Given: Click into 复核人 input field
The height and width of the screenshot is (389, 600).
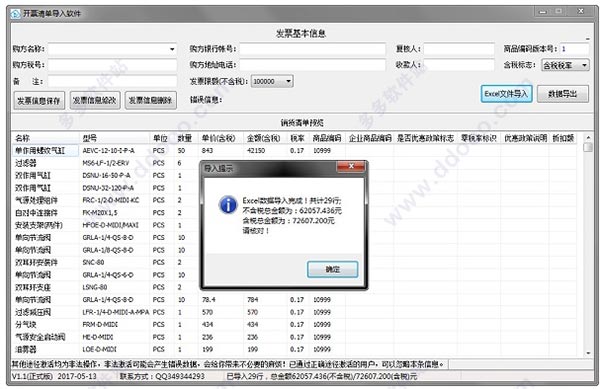Looking at the screenshot, I should tap(459, 49).
